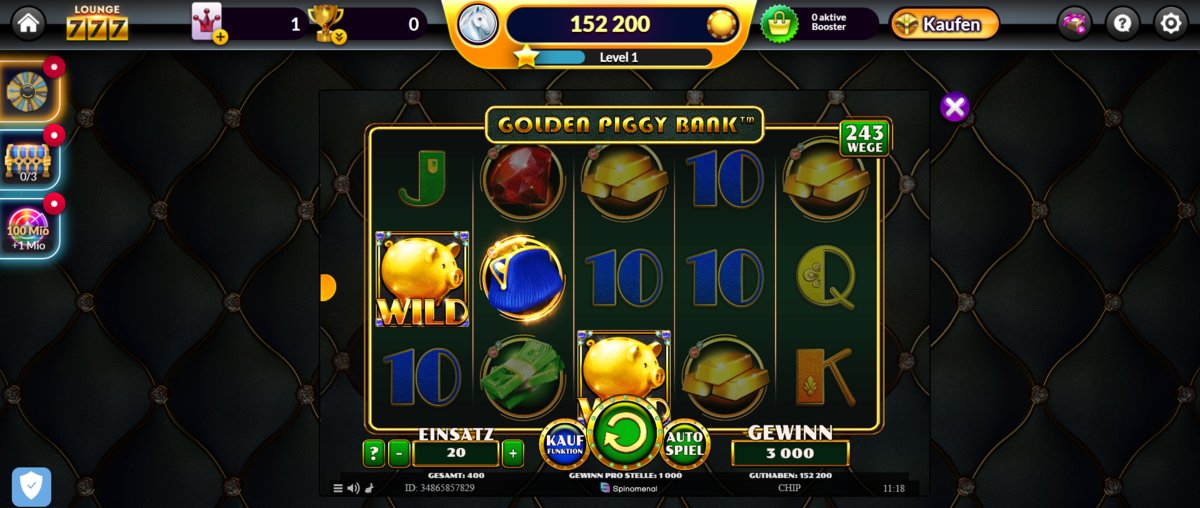Open the Lounge 777 logo
The width and height of the screenshot is (1200, 508).
click(x=97, y=22)
